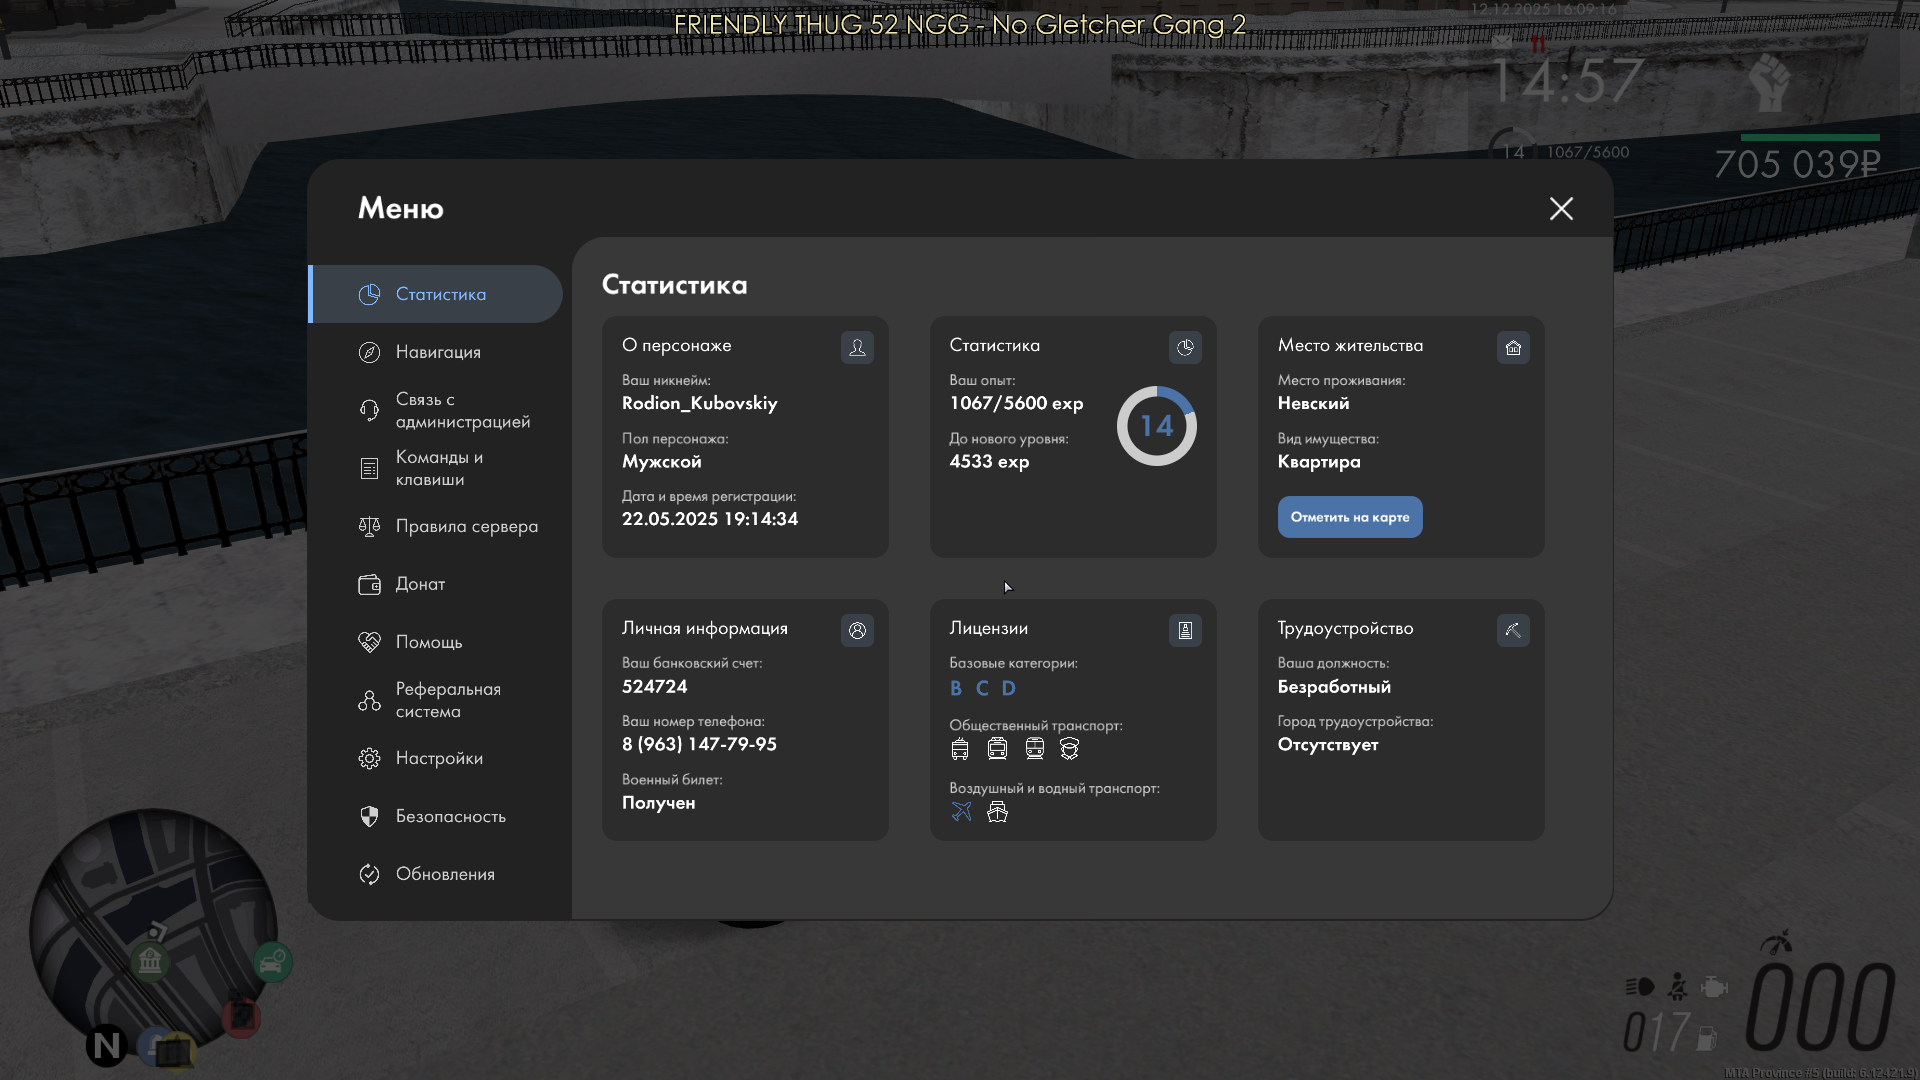The width and height of the screenshot is (1920, 1080).
Task: Click the person icon in Личная информация card
Action: click(857, 630)
